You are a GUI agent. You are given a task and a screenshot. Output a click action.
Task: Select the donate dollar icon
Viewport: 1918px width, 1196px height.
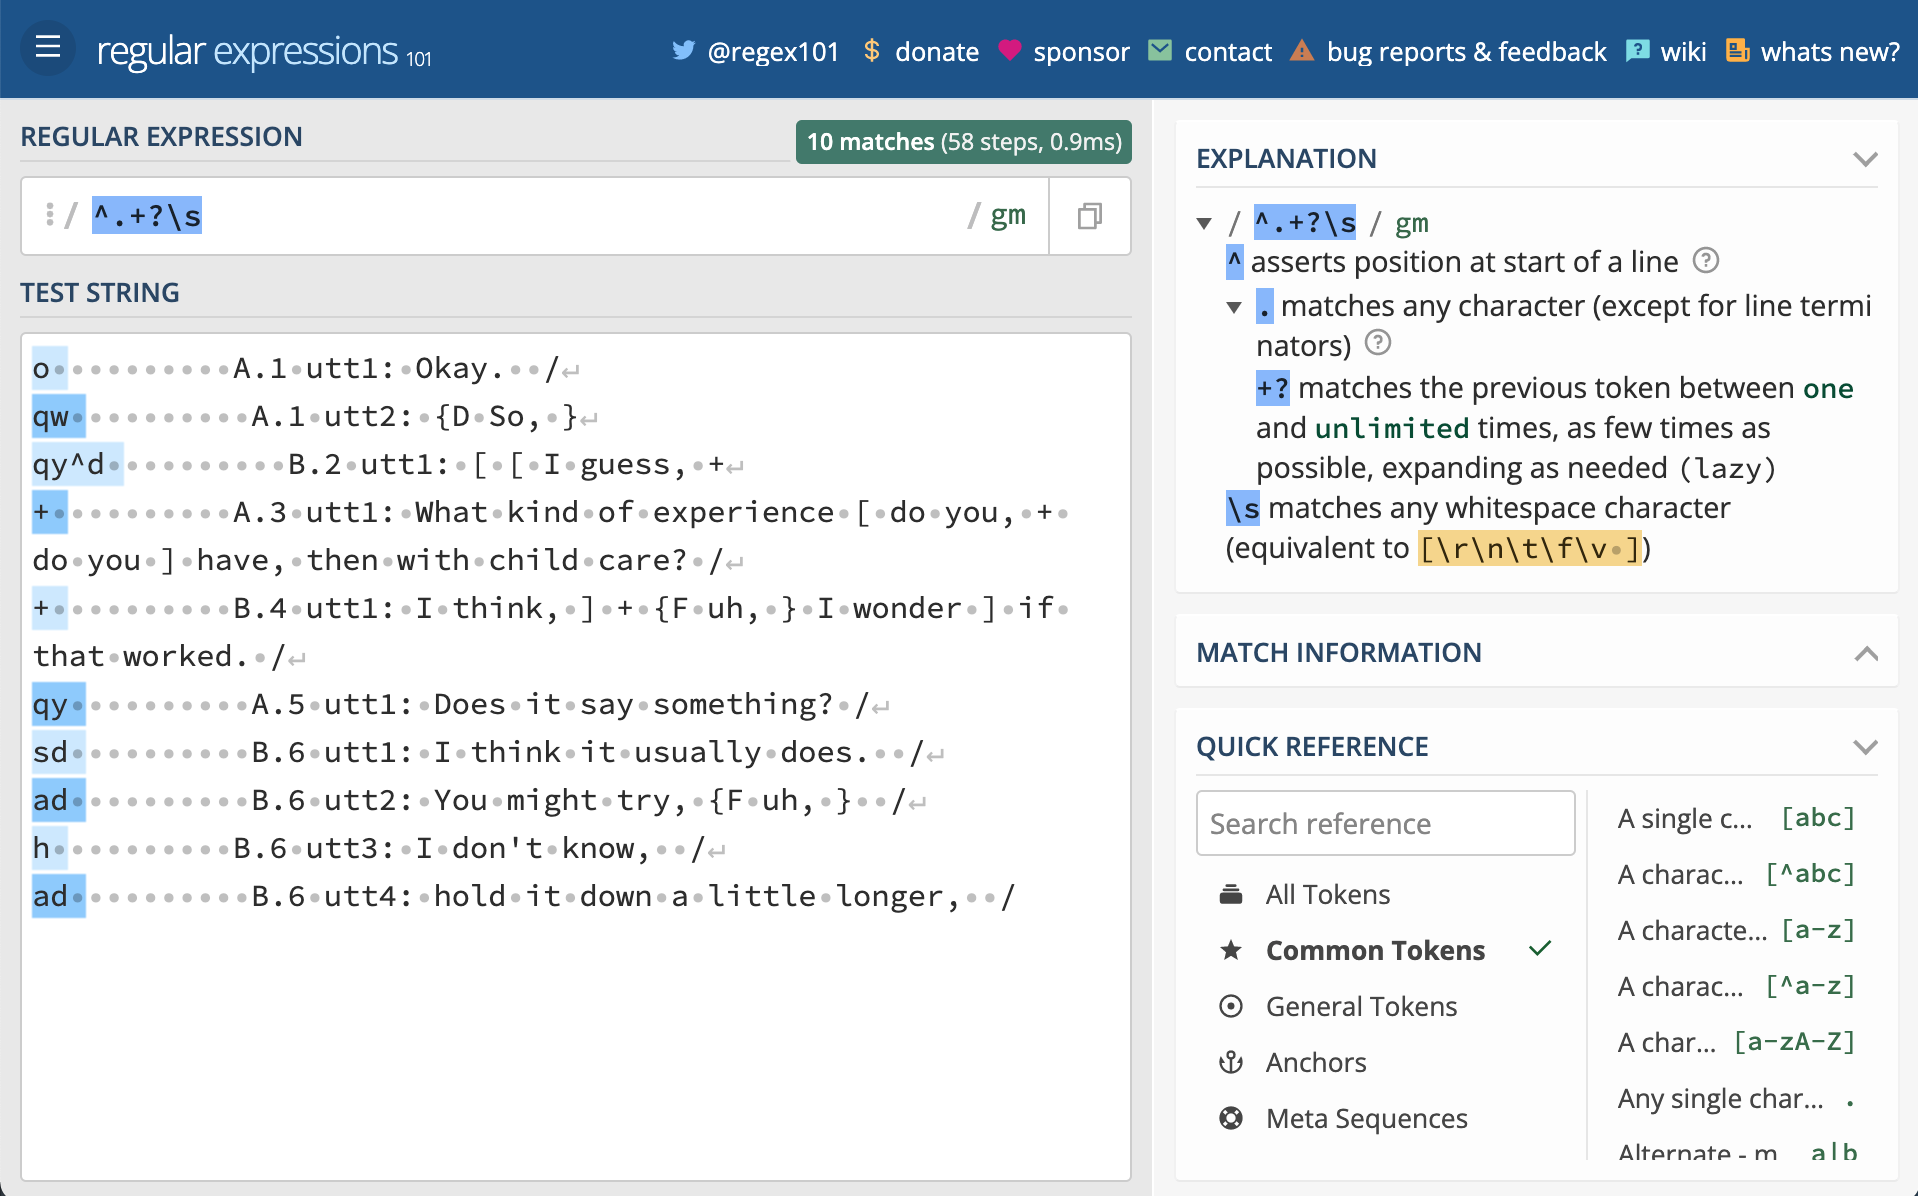pos(870,50)
